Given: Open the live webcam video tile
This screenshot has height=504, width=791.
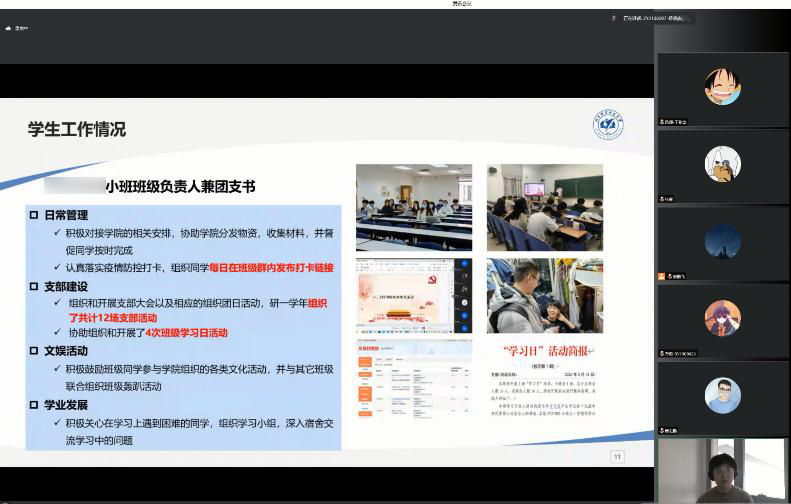Looking at the screenshot, I should pyautogui.click(x=722, y=471).
